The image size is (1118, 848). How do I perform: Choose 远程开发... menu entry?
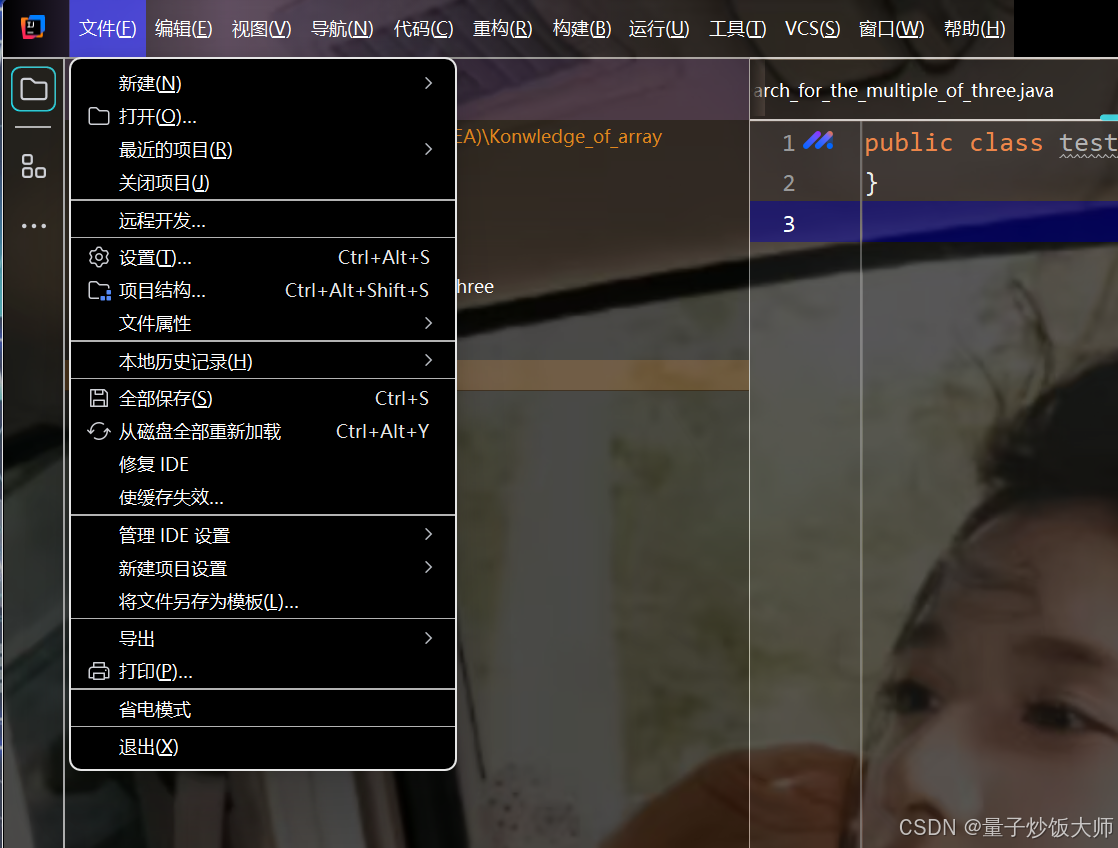pos(263,220)
